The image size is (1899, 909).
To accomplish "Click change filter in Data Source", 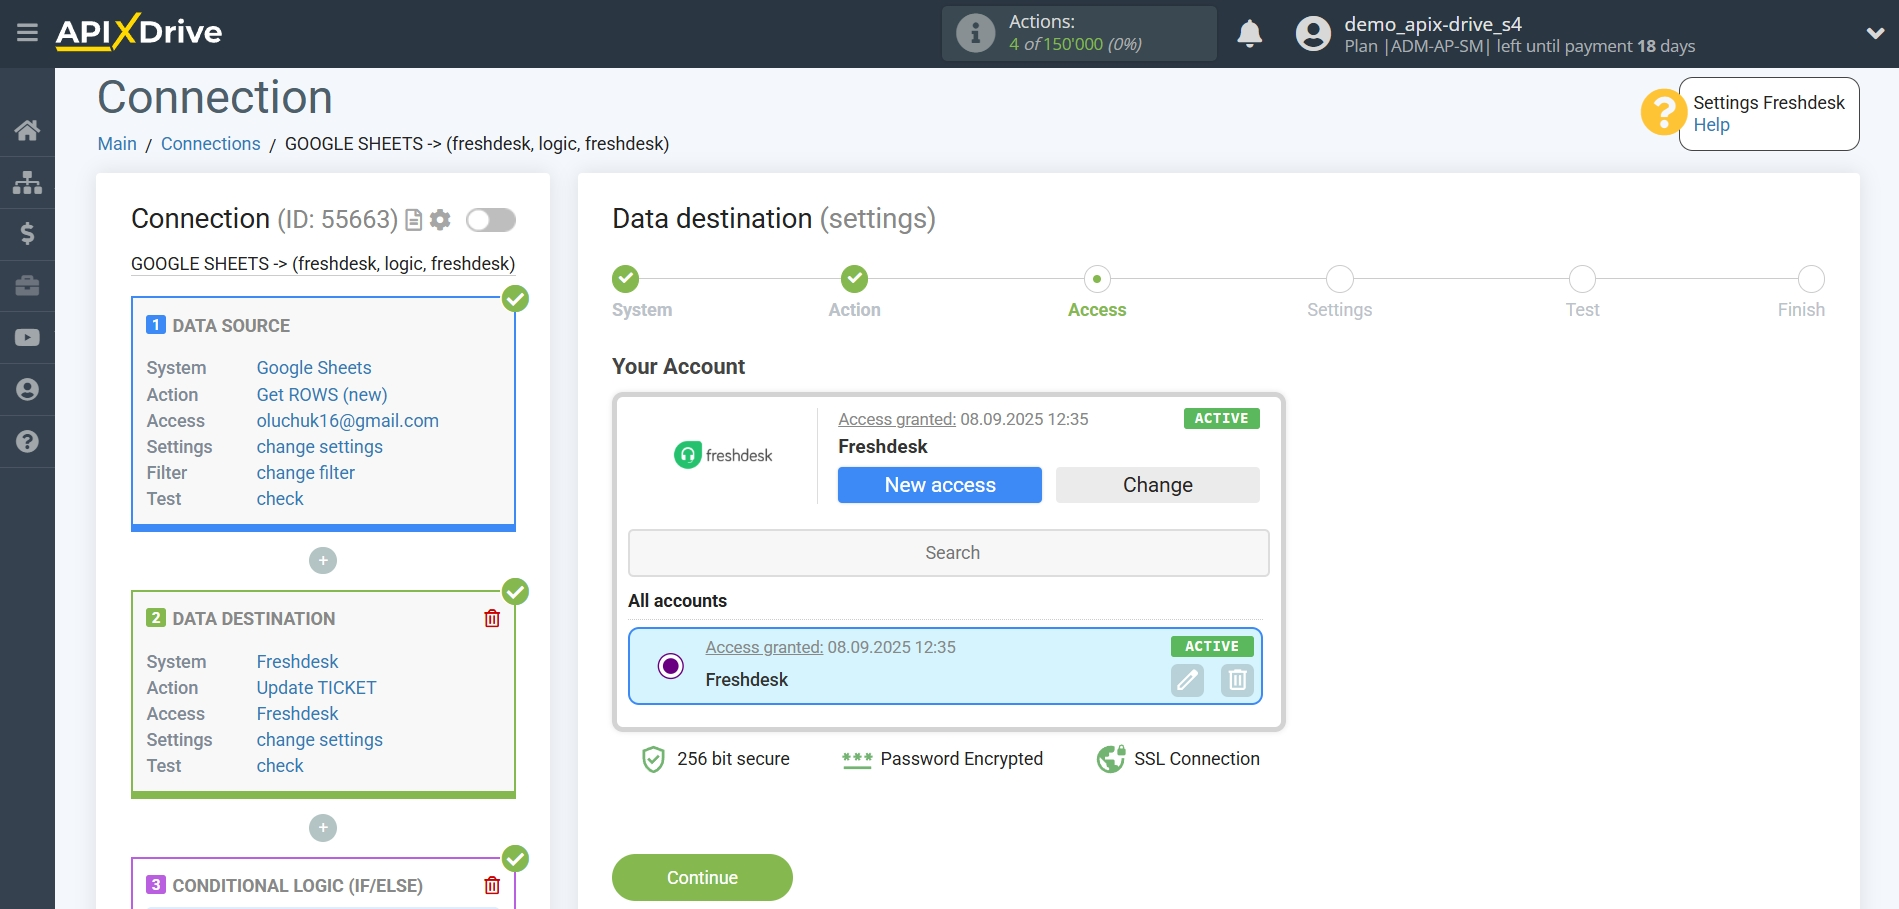I will (x=305, y=473).
